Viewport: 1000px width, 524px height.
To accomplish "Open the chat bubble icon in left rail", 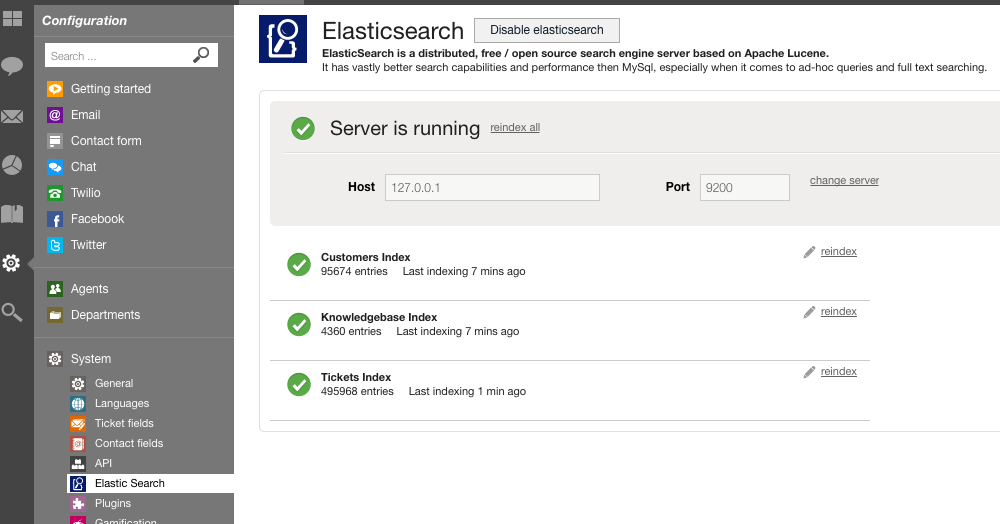I will tap(12, 66).
